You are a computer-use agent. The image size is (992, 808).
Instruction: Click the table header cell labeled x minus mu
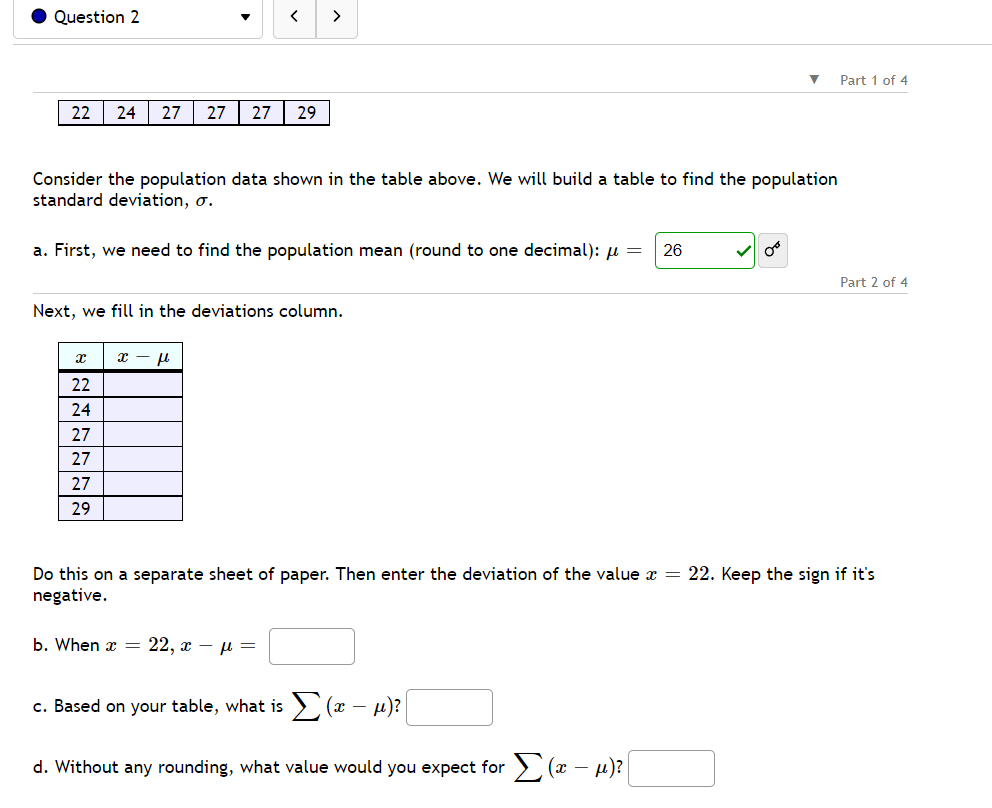(x=141, y=358)
